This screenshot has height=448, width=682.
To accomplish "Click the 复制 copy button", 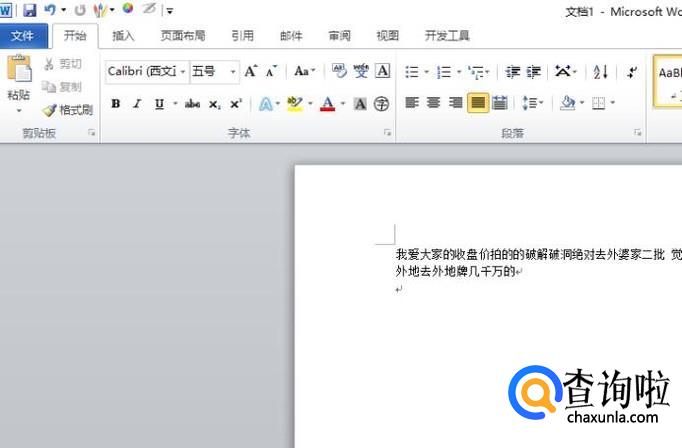I will point(63,87).
